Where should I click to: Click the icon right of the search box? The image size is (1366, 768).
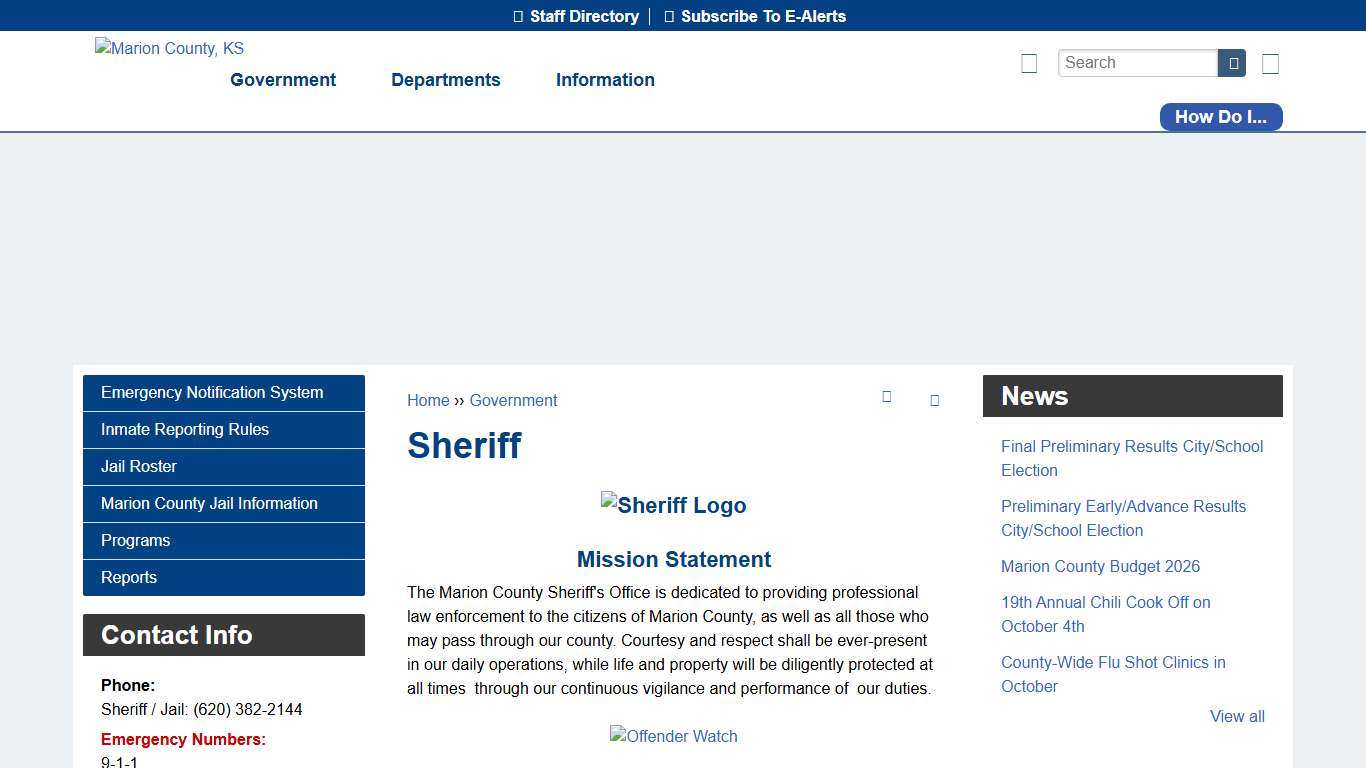pos(1270,63)
